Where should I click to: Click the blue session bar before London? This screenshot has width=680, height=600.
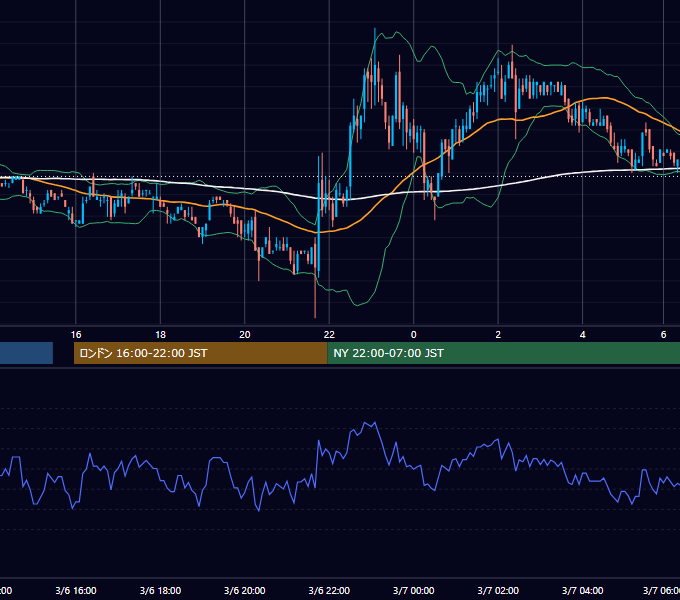click(26, 353)
